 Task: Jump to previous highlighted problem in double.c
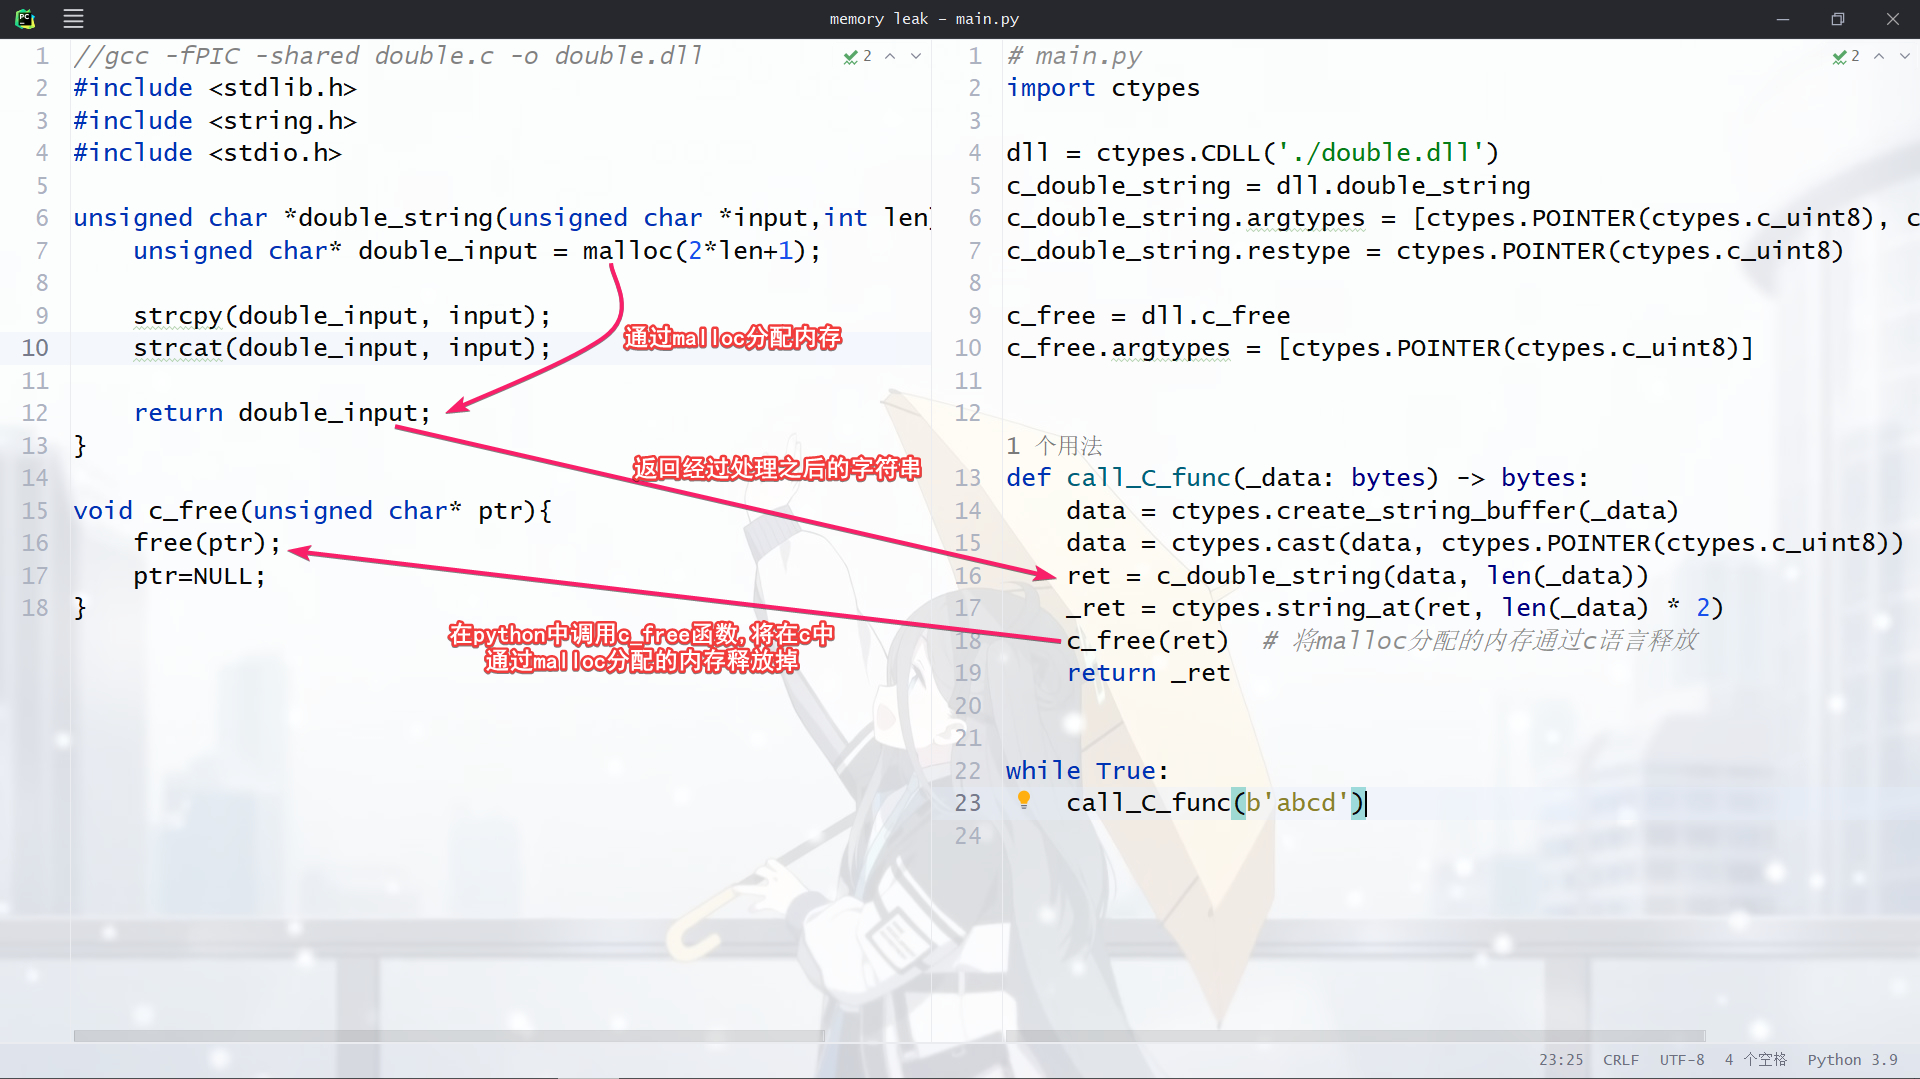[x=890, y=57]
